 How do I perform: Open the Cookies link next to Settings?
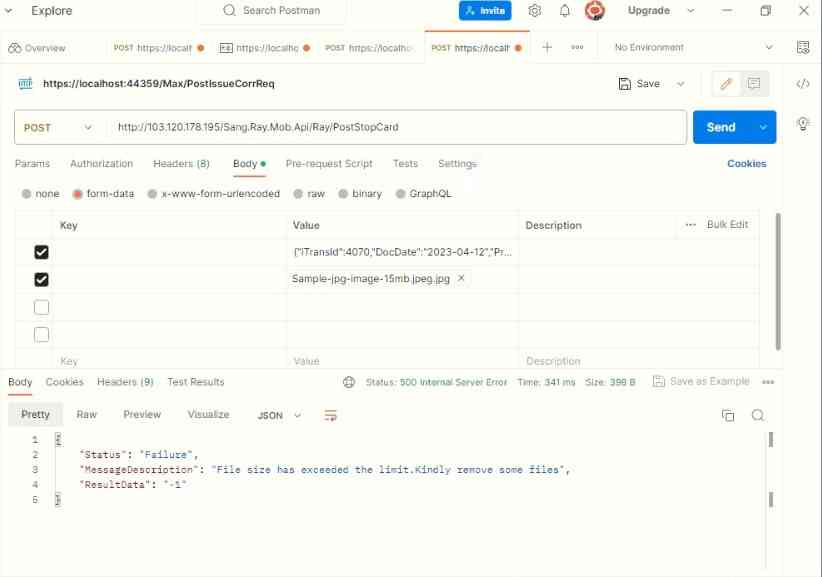pos(746,164)
